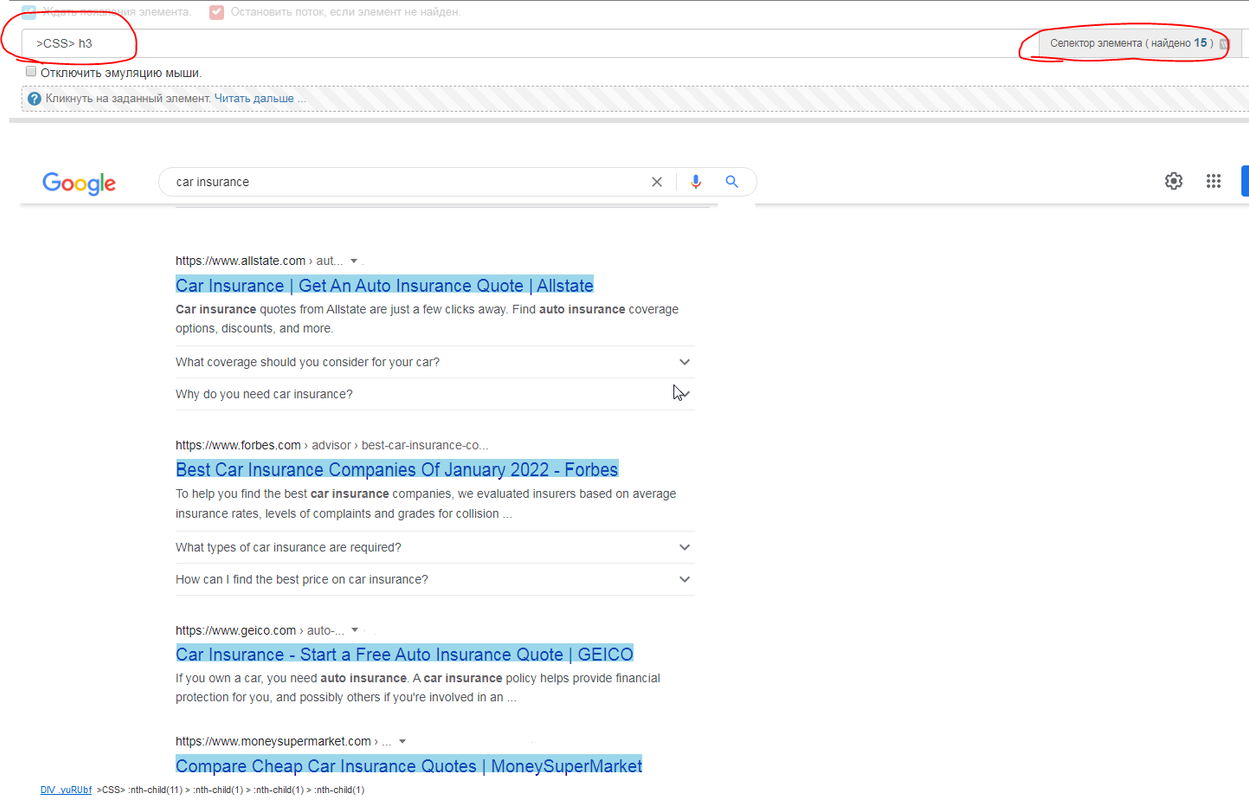
Task: Click copy icon next to selector count
Action: point(1223,44)
